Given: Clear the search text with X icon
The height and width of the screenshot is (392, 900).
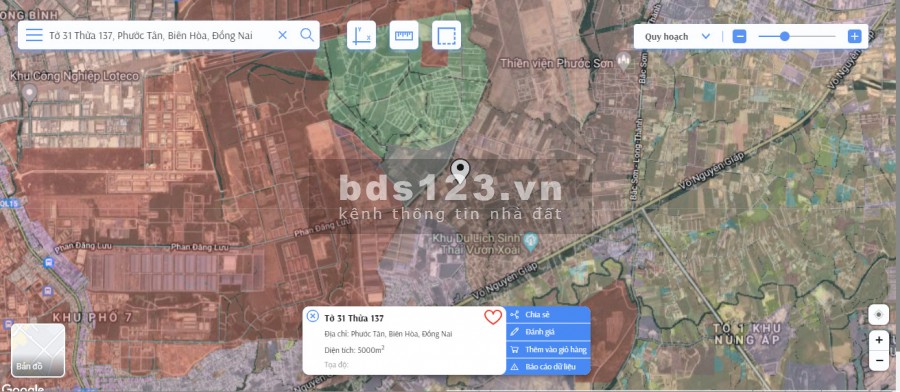Looking at the screenshot, I should 282,35.
